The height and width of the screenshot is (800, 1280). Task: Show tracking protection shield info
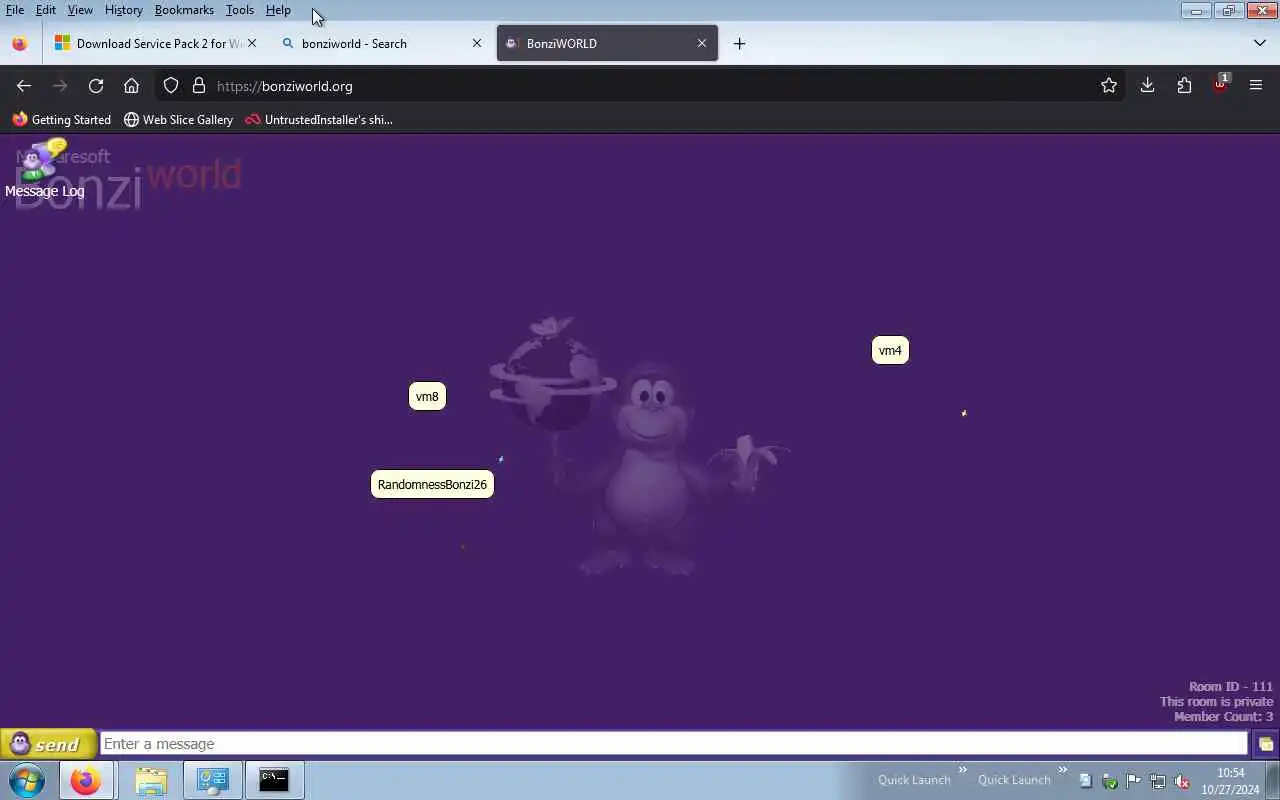point(171,86)
